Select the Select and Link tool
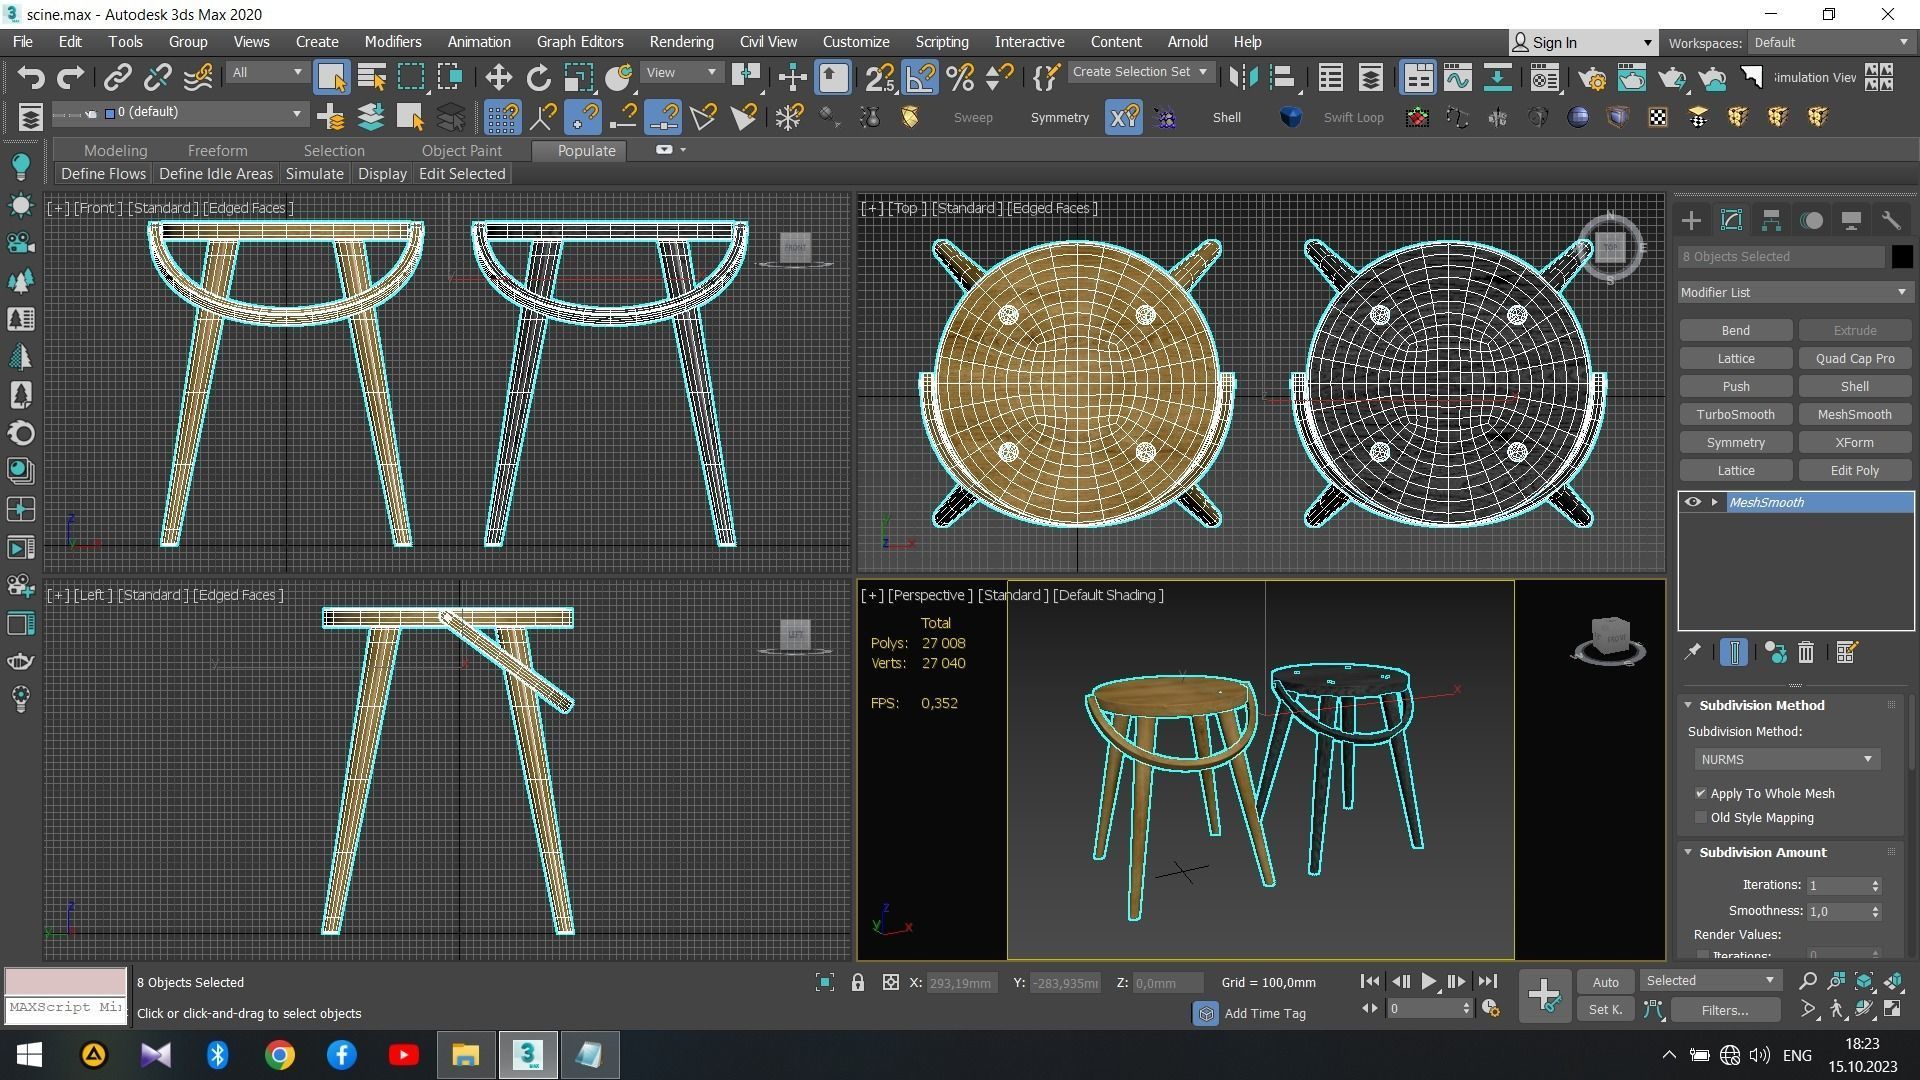 (118, 77)
